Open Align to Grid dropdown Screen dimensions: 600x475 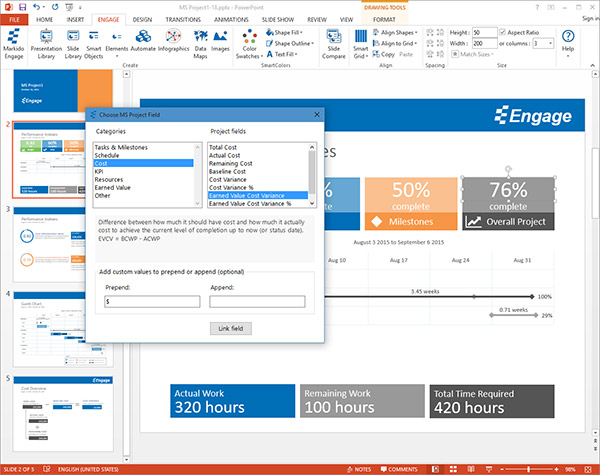395,43
